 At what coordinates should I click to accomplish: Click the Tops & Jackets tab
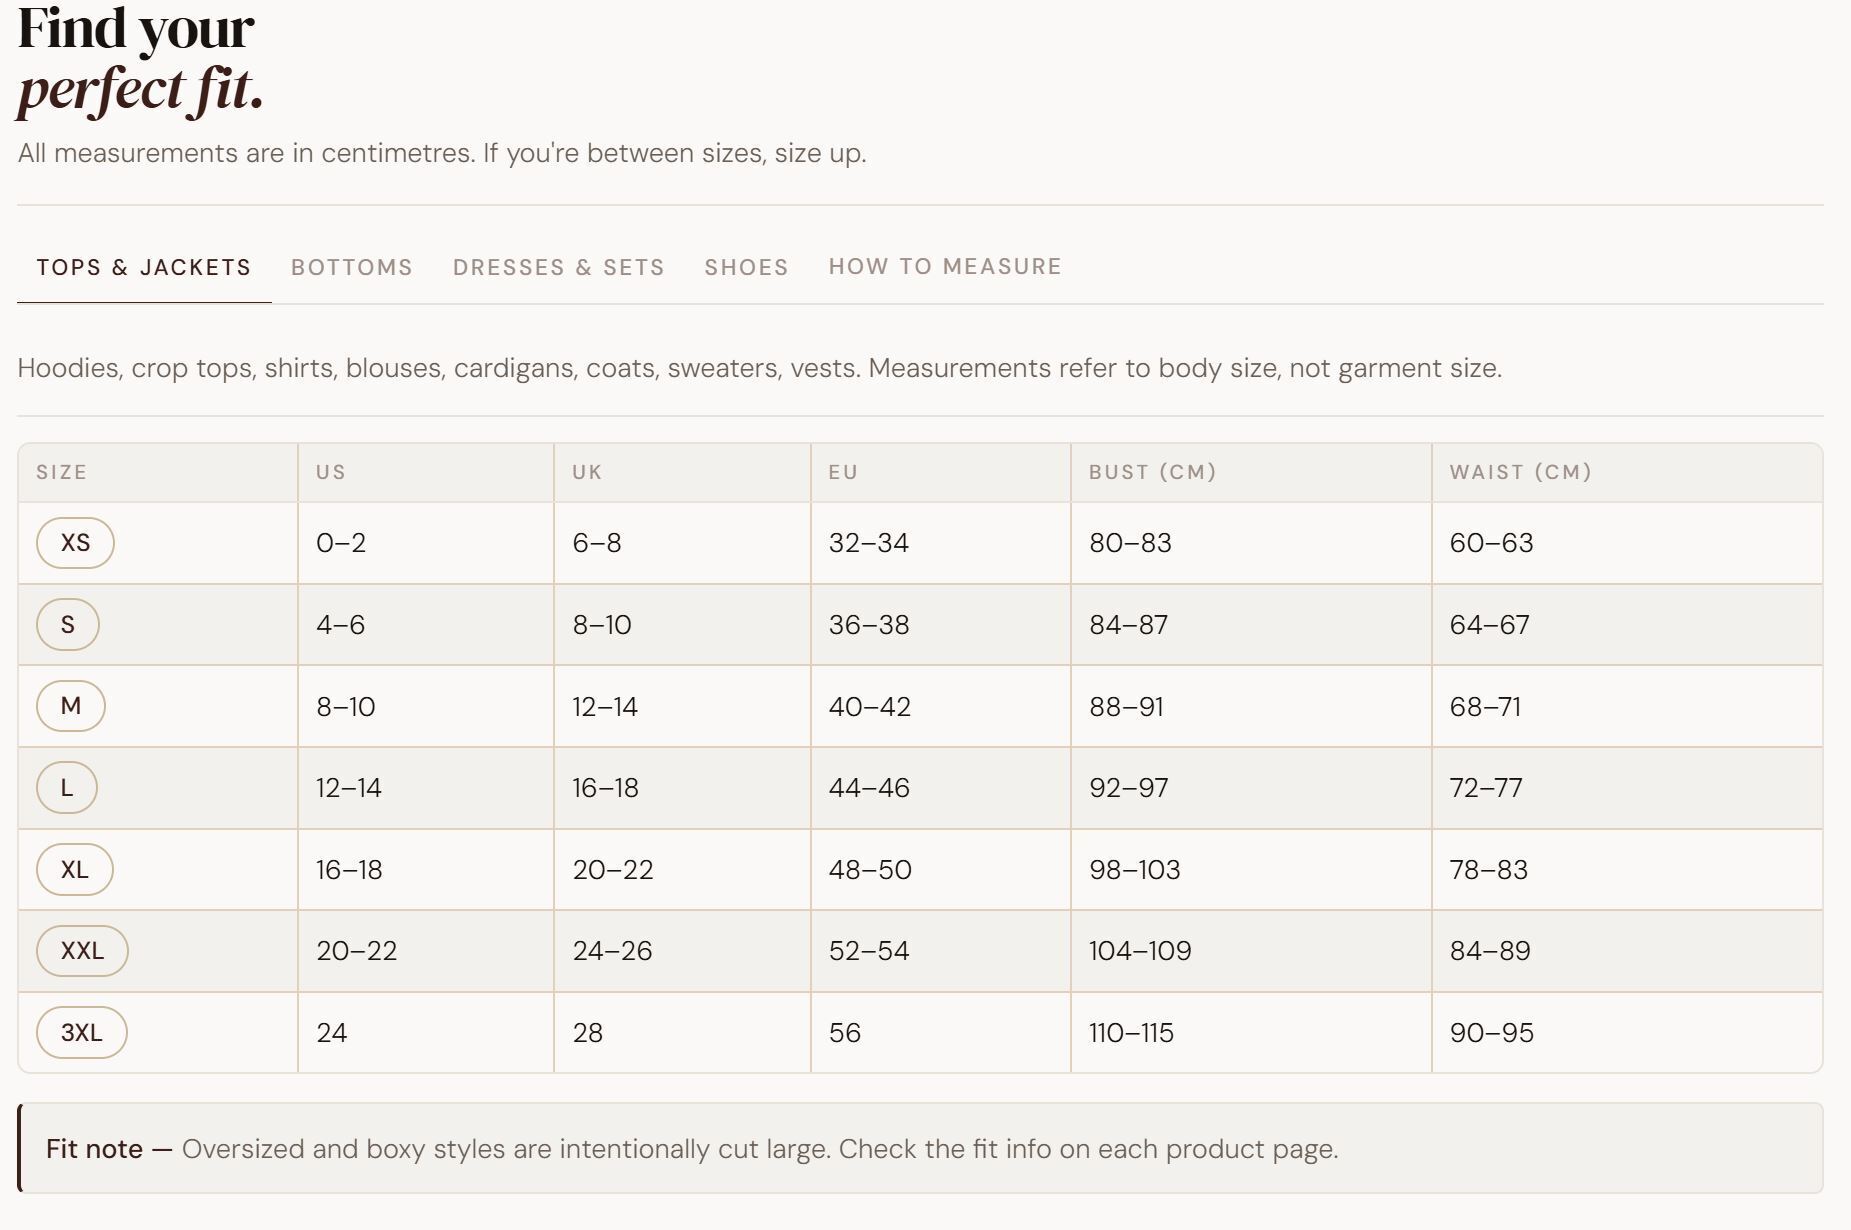(144, 267)
